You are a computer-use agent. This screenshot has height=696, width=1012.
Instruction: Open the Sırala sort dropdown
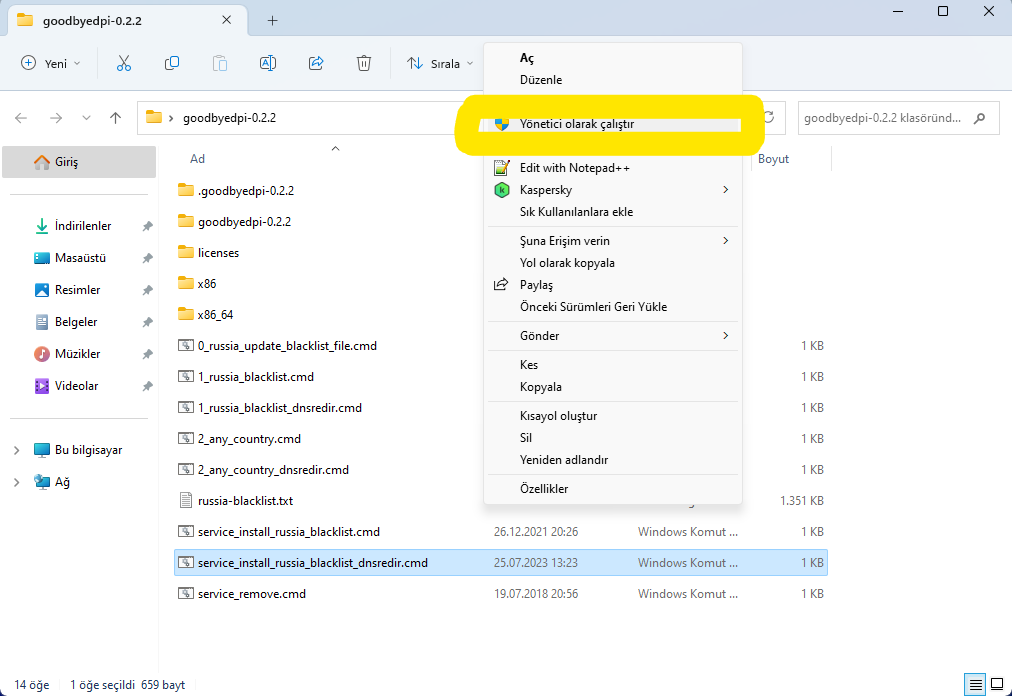pos(440,63)
